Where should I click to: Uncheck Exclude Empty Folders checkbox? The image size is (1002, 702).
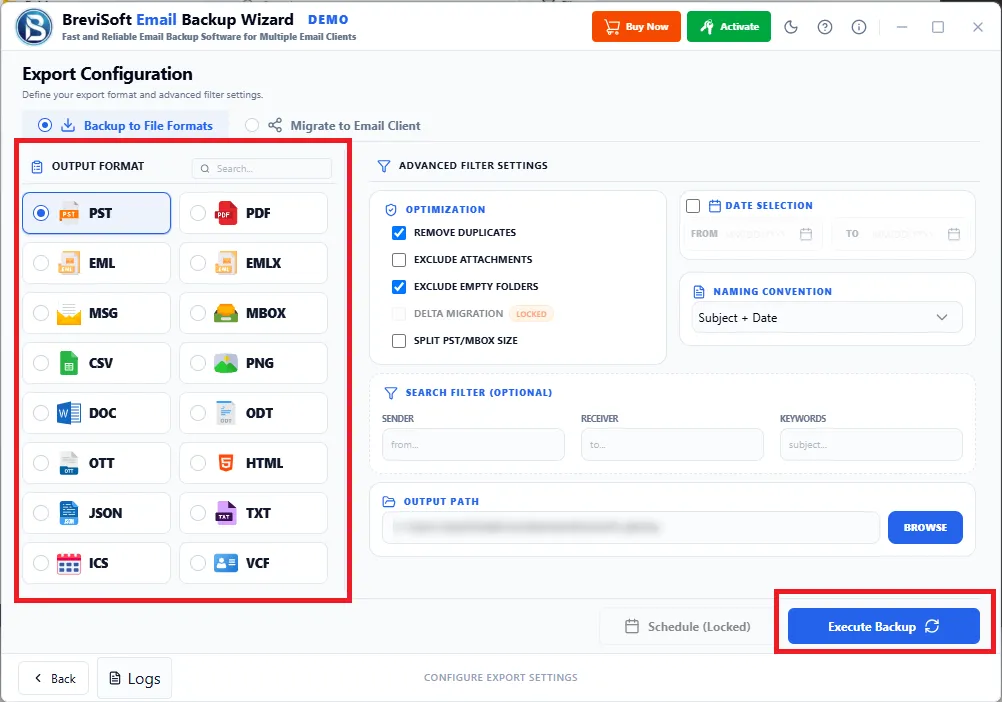click(399, 287)
